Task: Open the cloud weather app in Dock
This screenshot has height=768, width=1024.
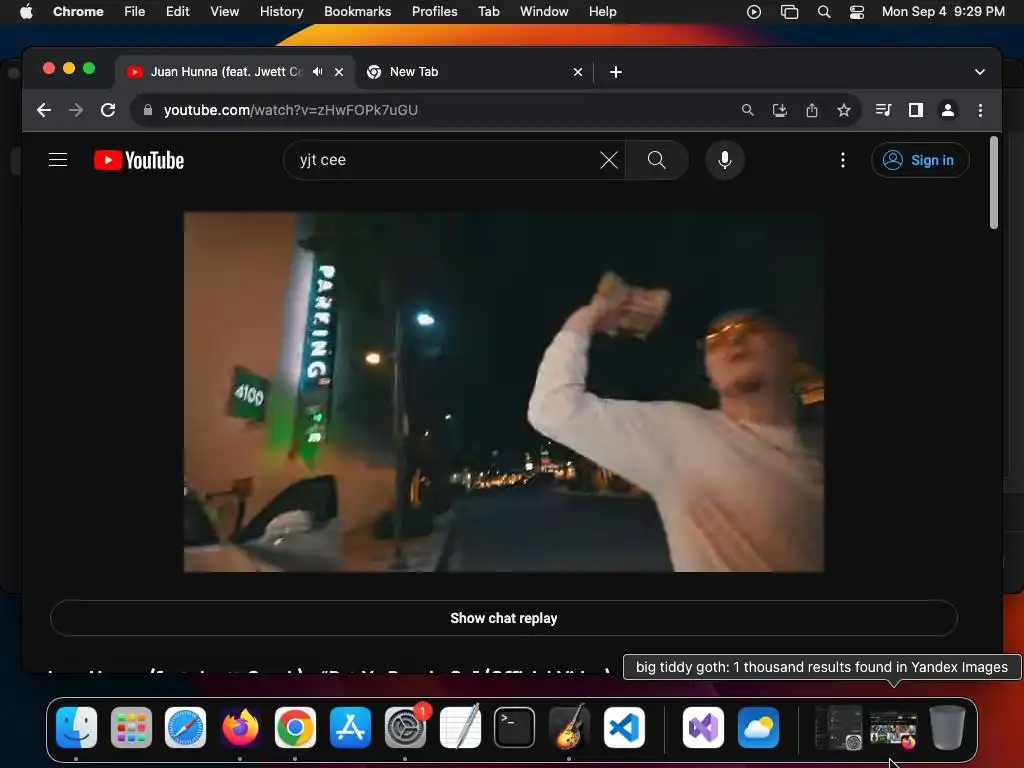Action: (x=758, y=727)
